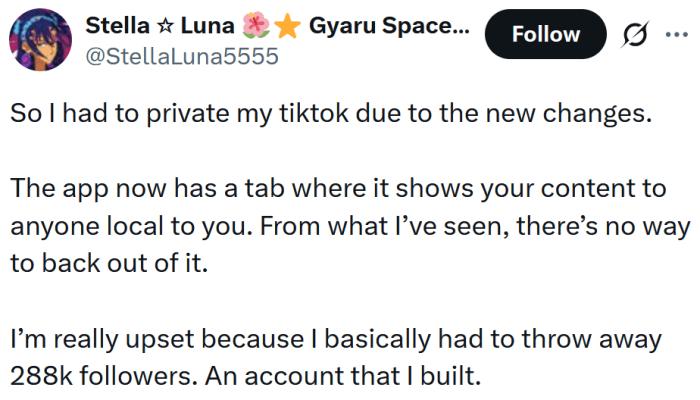Open the @StellaLuna5555 handle link
700x400 pixels.
pyautogui.click(x=182, y=56)
